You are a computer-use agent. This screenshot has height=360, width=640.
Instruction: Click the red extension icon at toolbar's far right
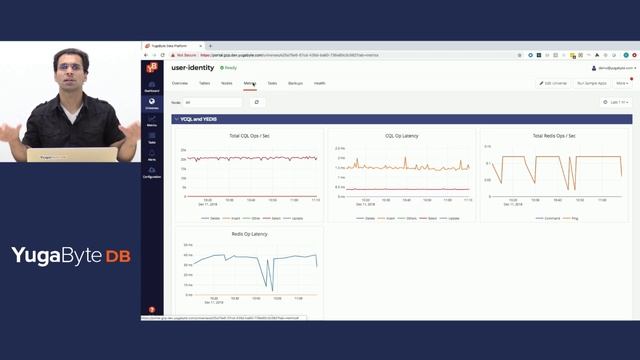pyautogui.click(x=634, y=55)
